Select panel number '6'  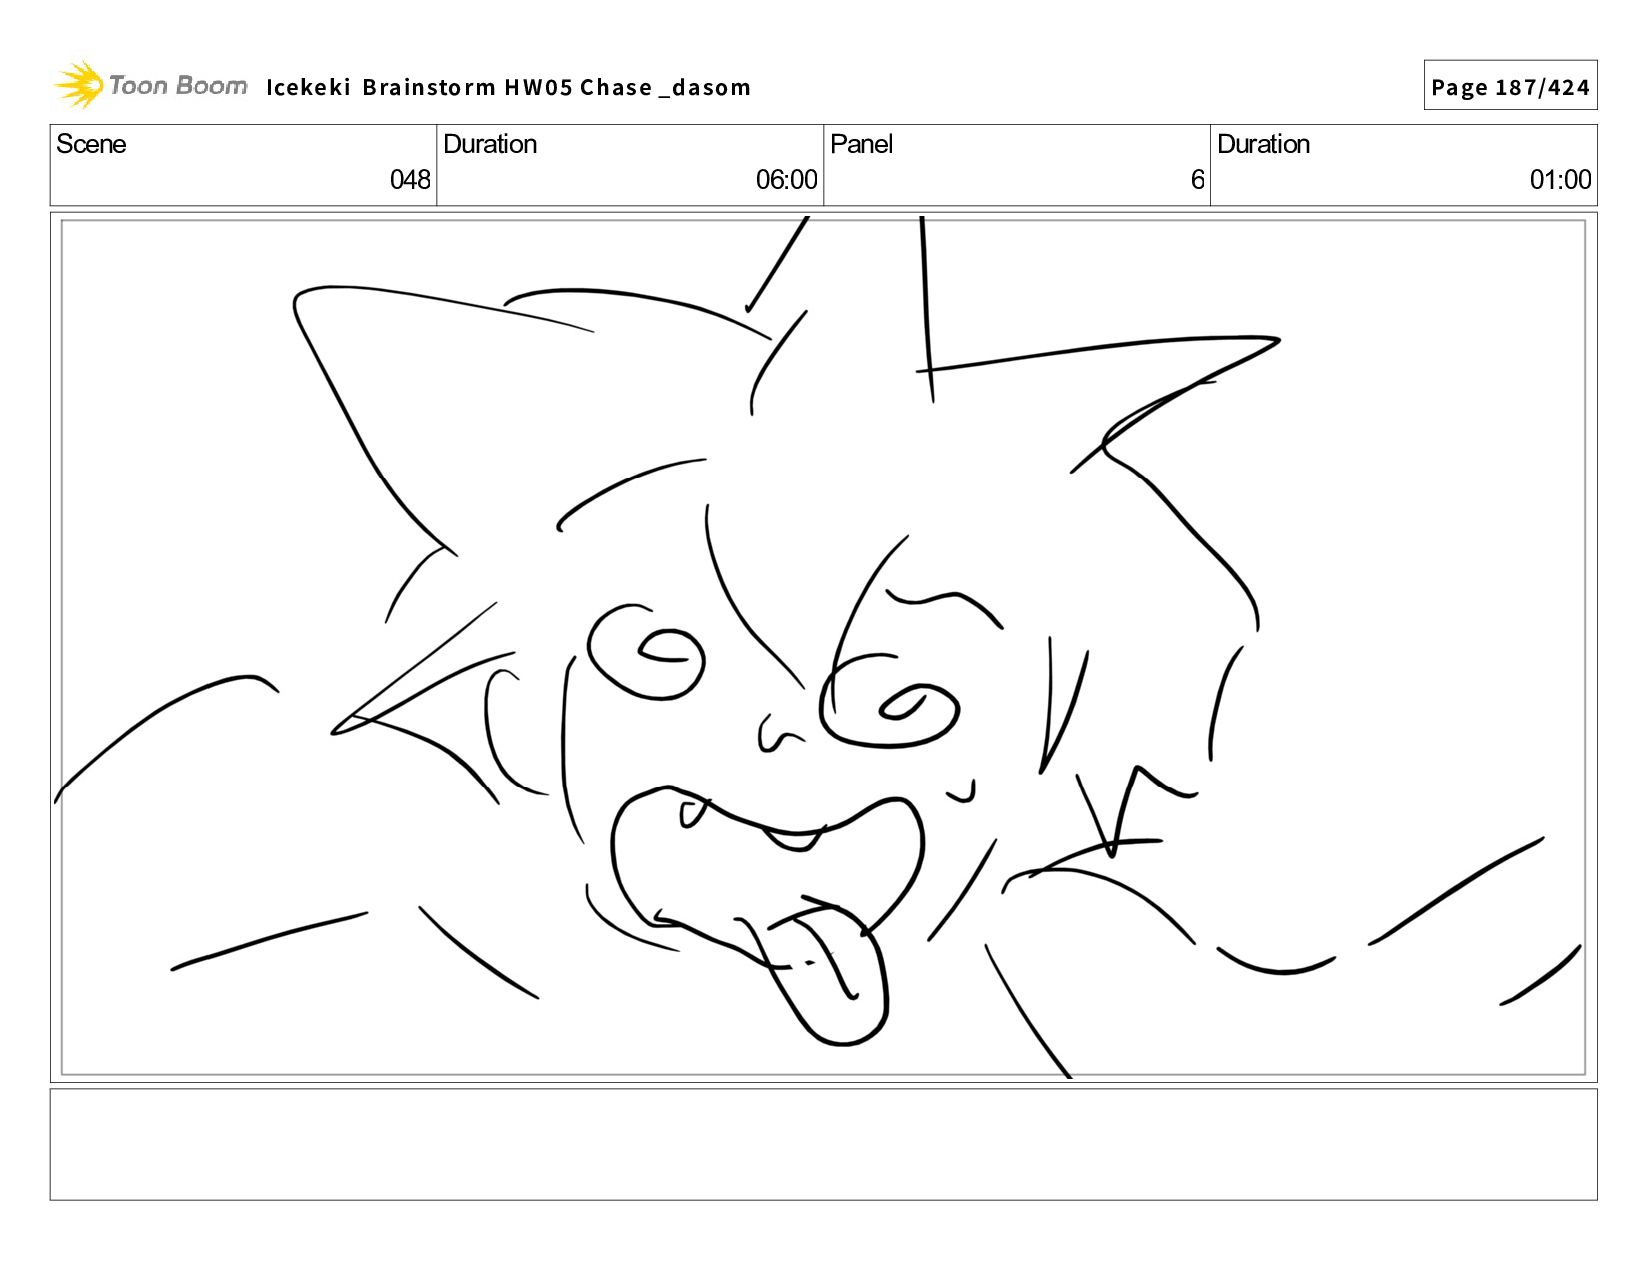click(1197, 180)
